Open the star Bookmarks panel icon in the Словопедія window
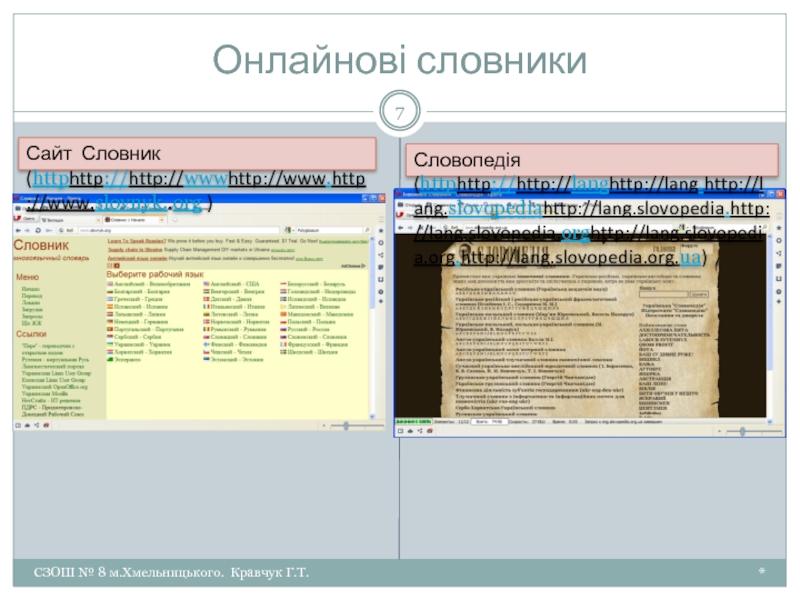This screenshot has width=800, height=600. [779, 228]
